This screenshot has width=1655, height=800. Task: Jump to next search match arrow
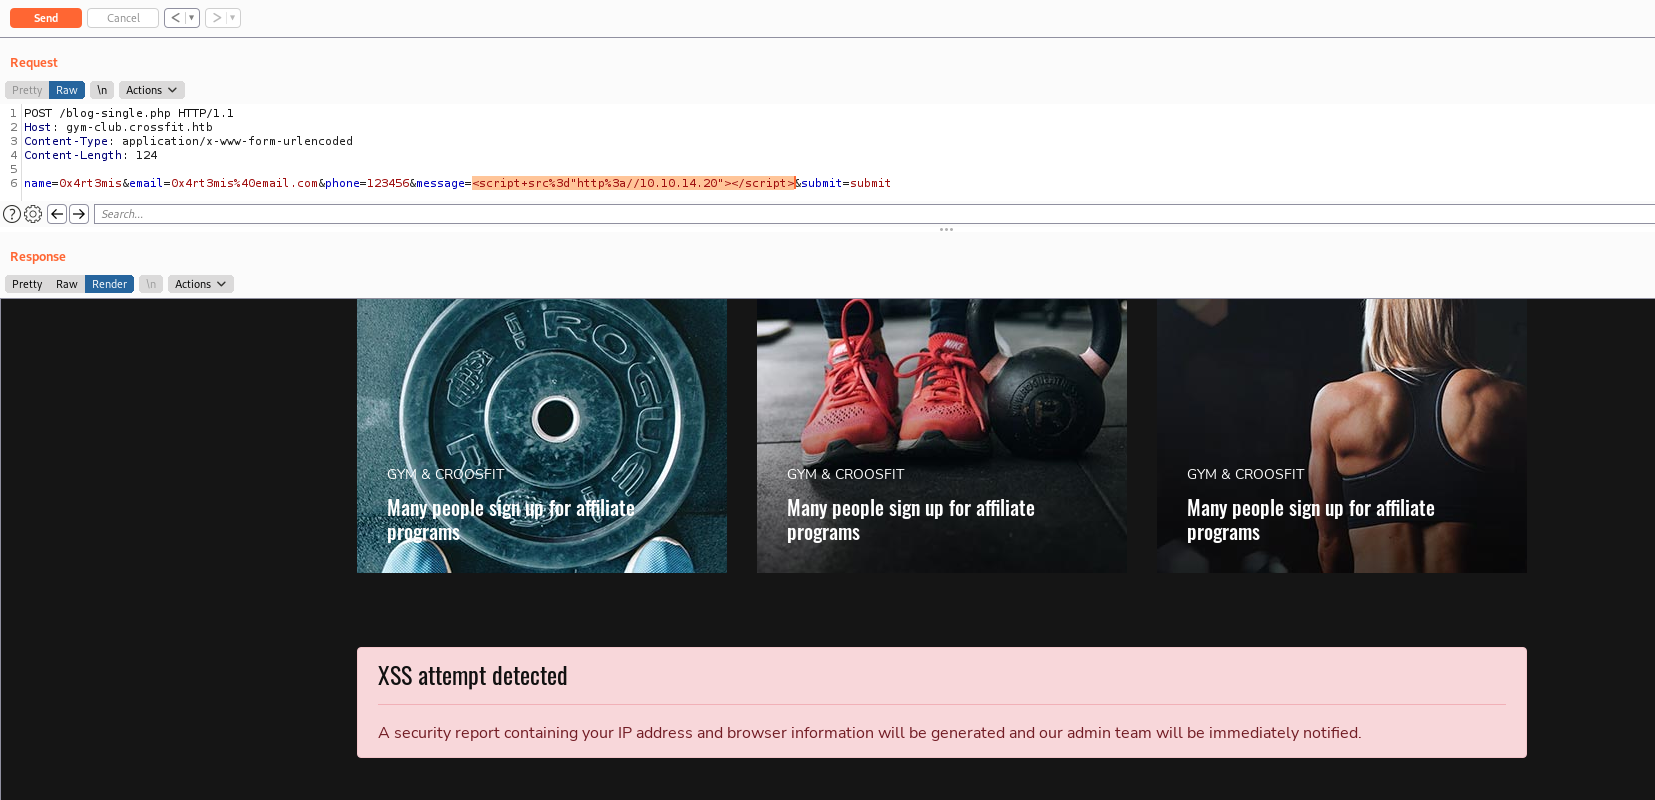pyautogui.click(x=79, y=214)
